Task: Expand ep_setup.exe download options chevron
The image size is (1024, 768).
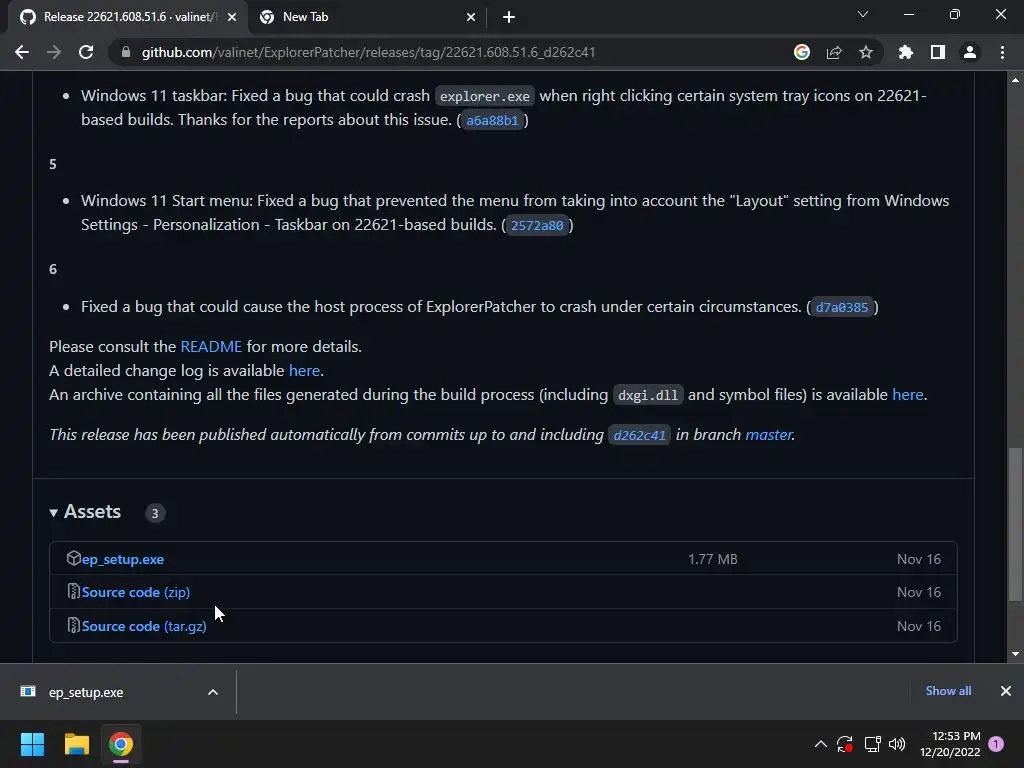Action: [x=213, y=692]
